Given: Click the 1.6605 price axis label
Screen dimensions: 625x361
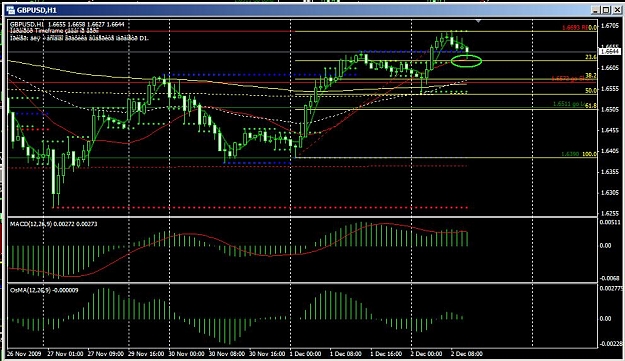Looking at the screenshot, I should click(x=610, y=68).
